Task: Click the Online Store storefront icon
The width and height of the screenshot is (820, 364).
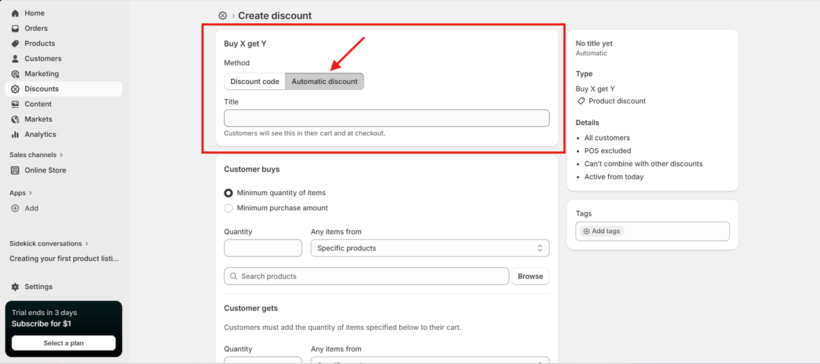Action: point(15,170)
